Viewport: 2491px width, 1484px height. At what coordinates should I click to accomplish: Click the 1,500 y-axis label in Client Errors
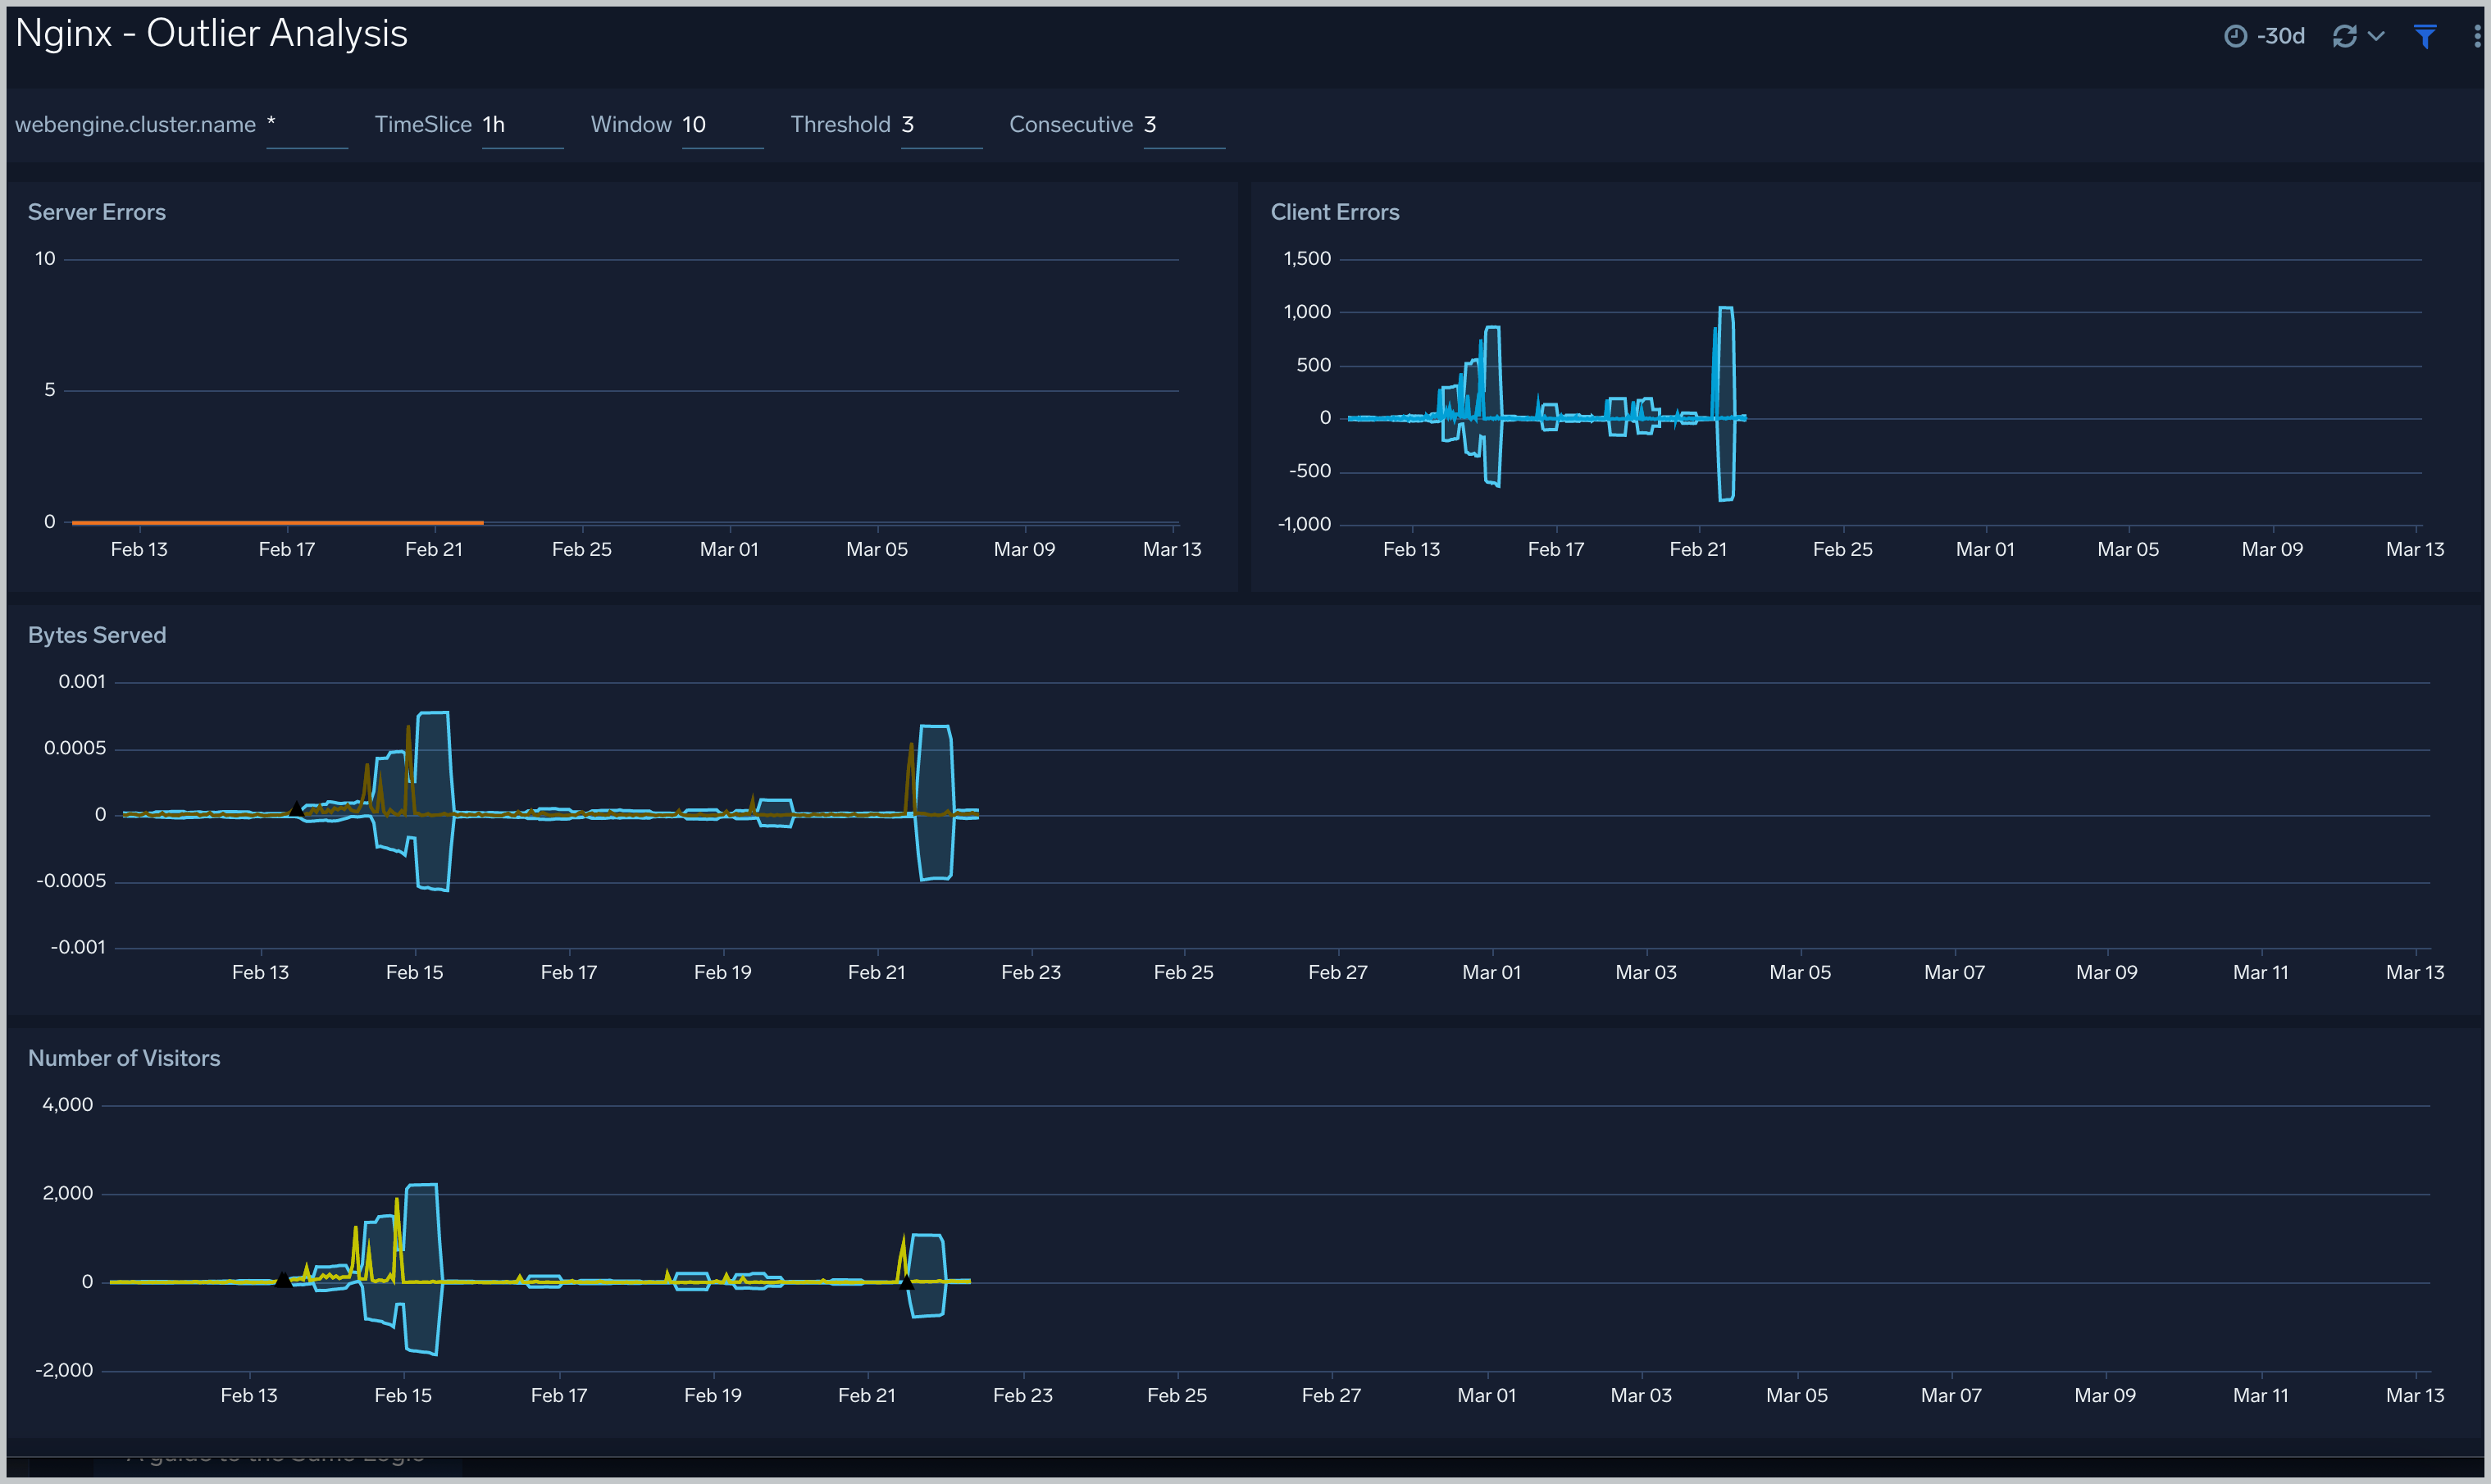point(1307,258)
